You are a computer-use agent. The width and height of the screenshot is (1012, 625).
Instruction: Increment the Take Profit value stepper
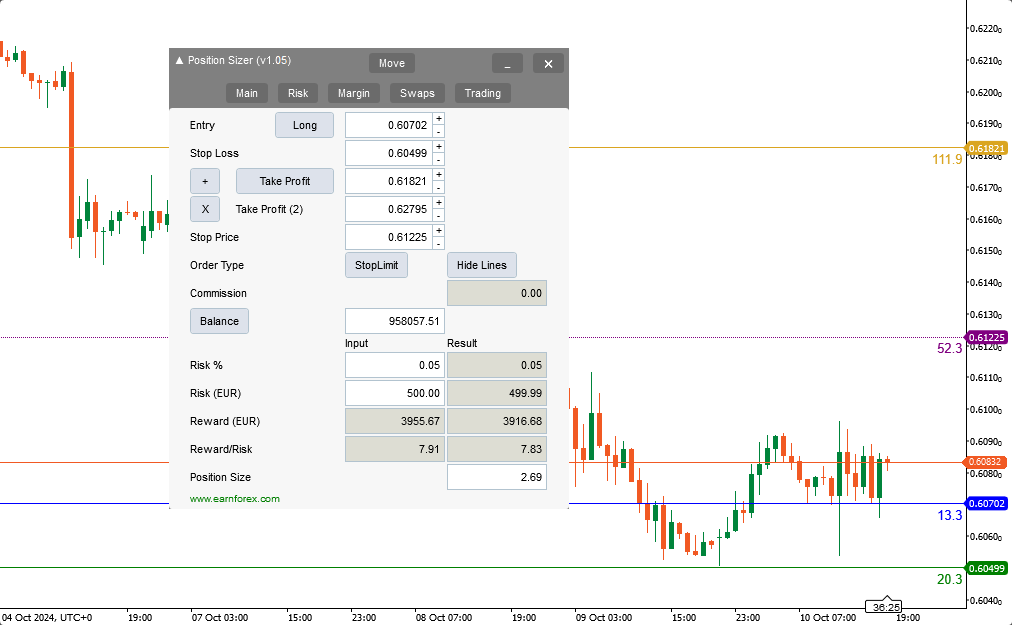pyautogui.click(x=439, y=175)
